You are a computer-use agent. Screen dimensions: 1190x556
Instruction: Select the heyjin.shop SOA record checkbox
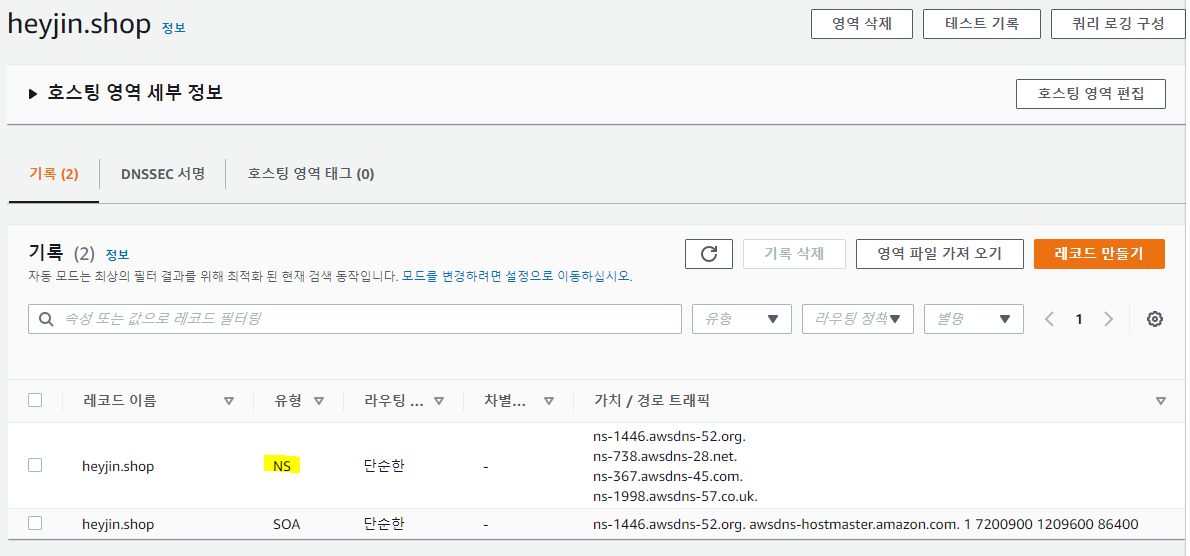click(x=35, y=523)
